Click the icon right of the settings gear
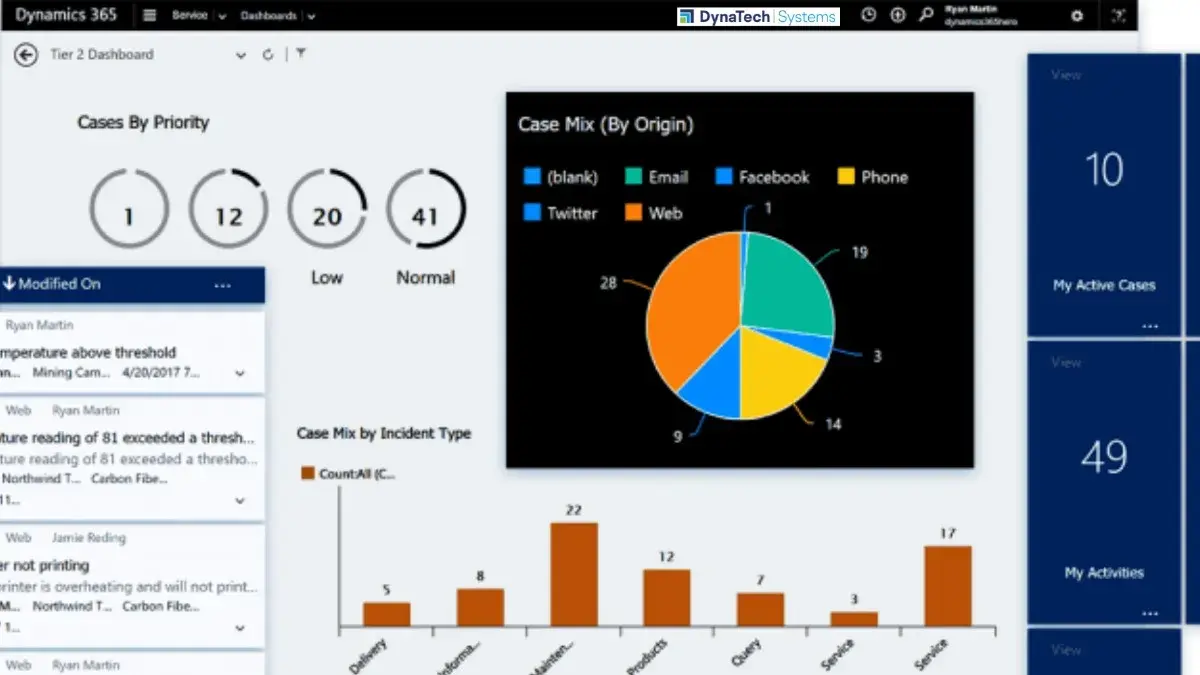The height and width of the screenshot is (675, 1200). click(1118, 15)
